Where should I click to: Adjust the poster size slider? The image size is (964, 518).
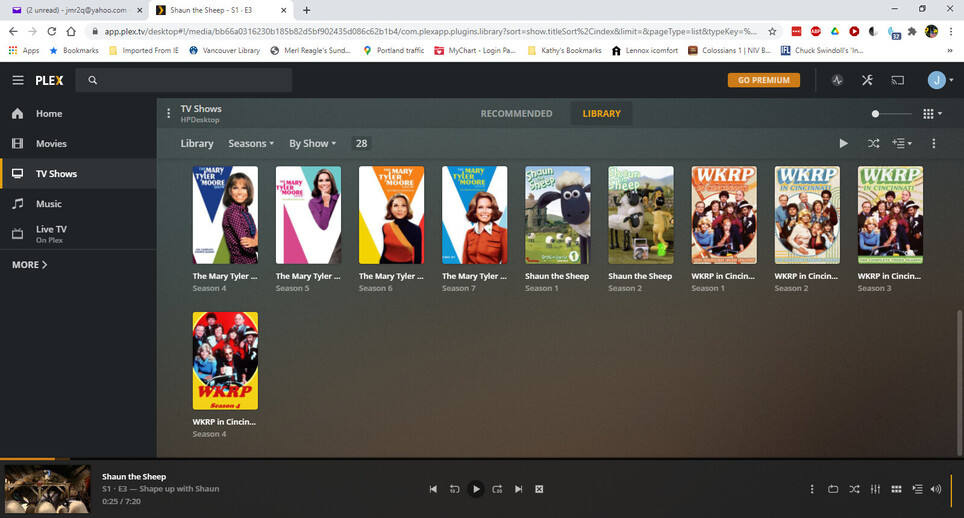[x=891, y=114]
